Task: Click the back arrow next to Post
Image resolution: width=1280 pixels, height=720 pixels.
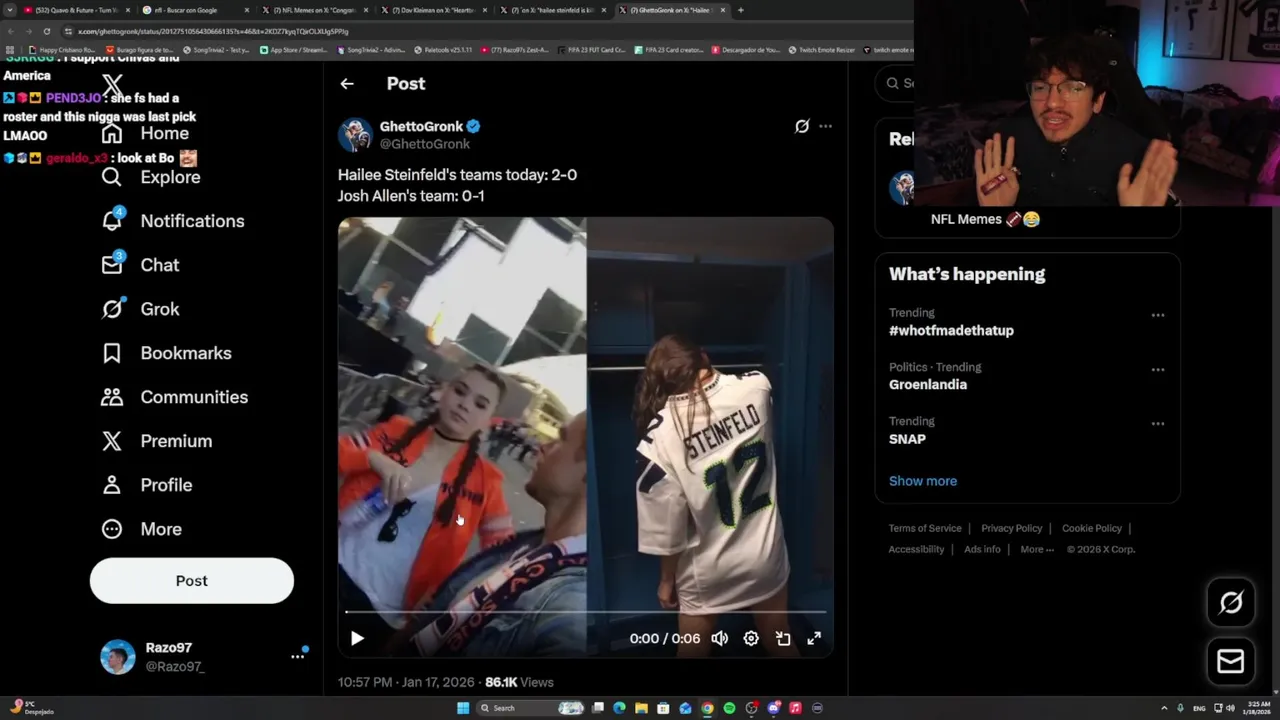Action: (x=347, y=84)
